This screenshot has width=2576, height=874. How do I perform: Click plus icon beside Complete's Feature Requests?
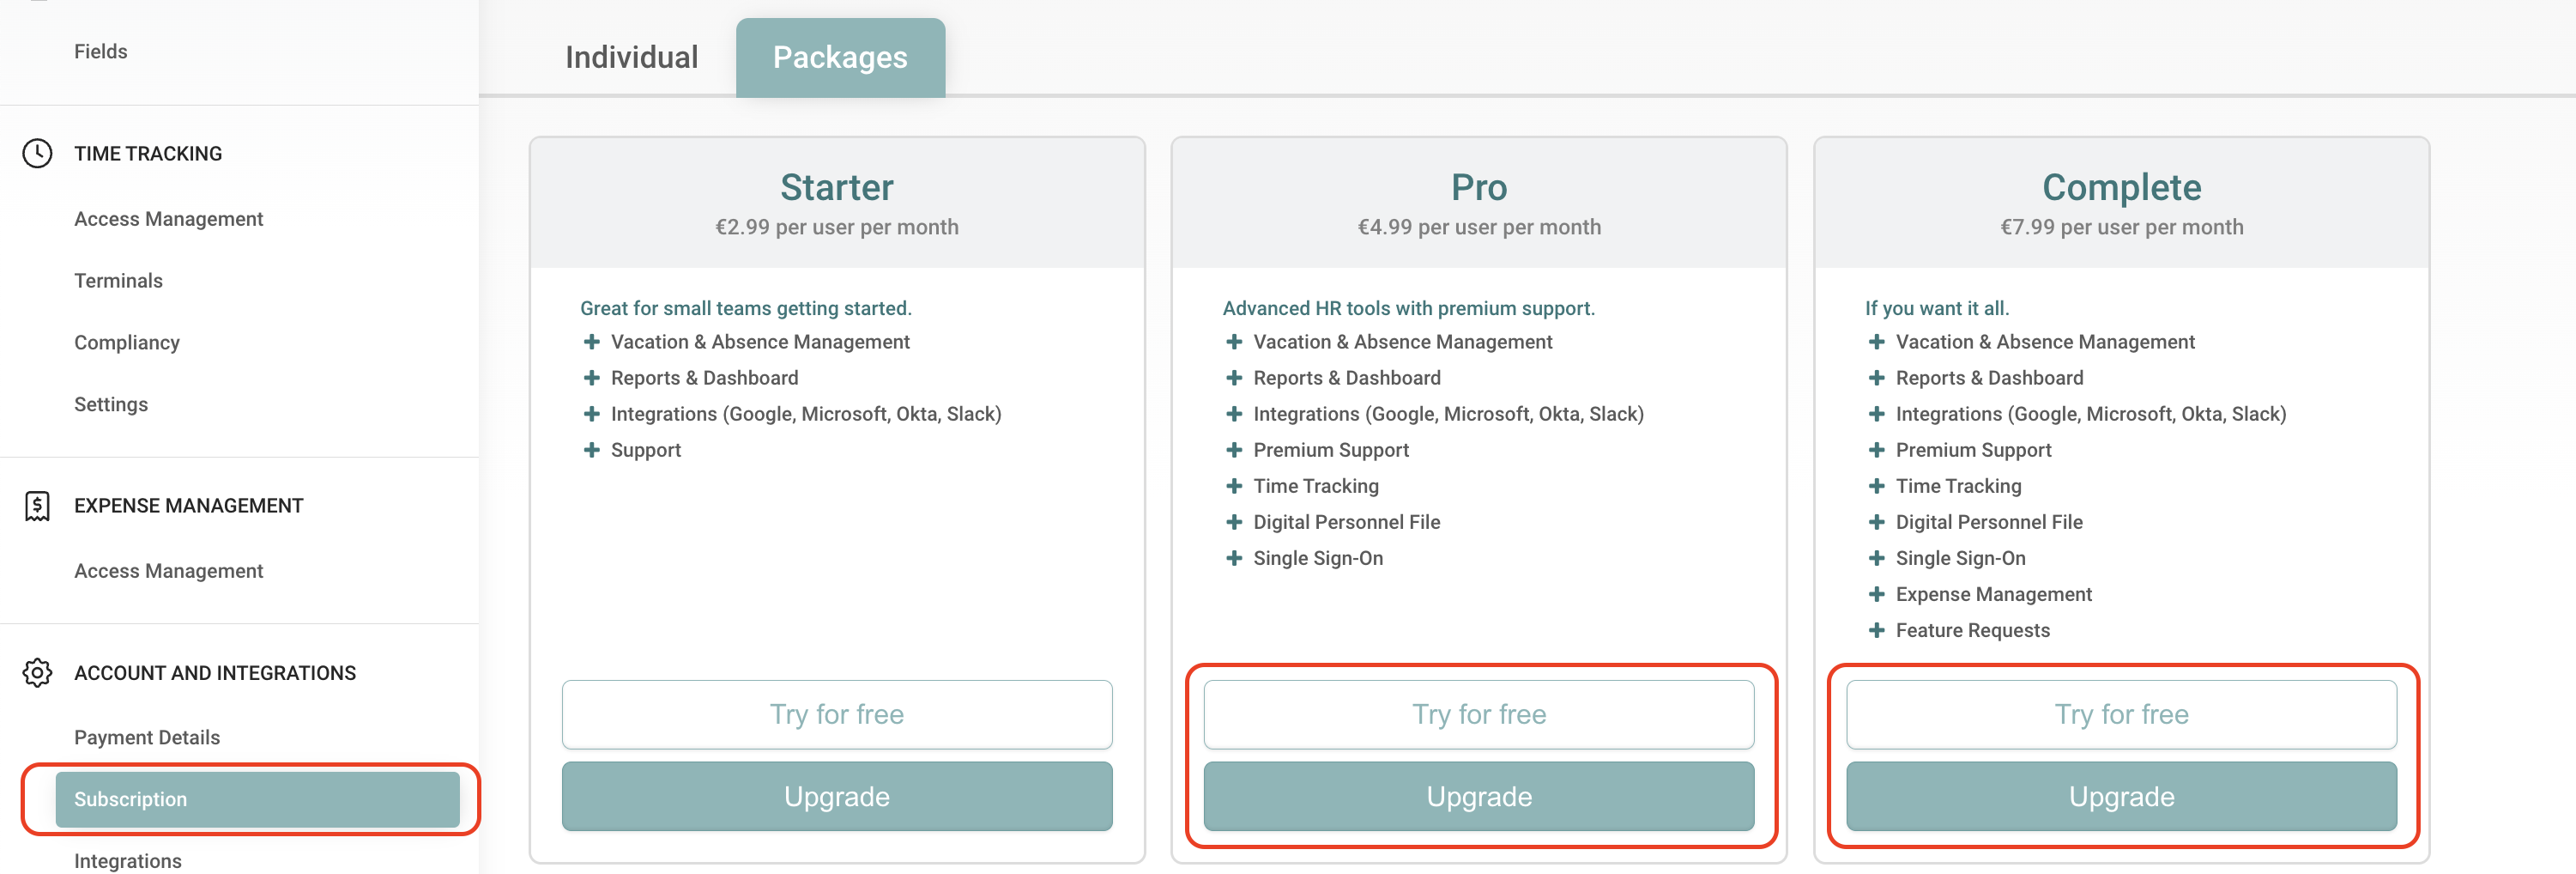1876,630
